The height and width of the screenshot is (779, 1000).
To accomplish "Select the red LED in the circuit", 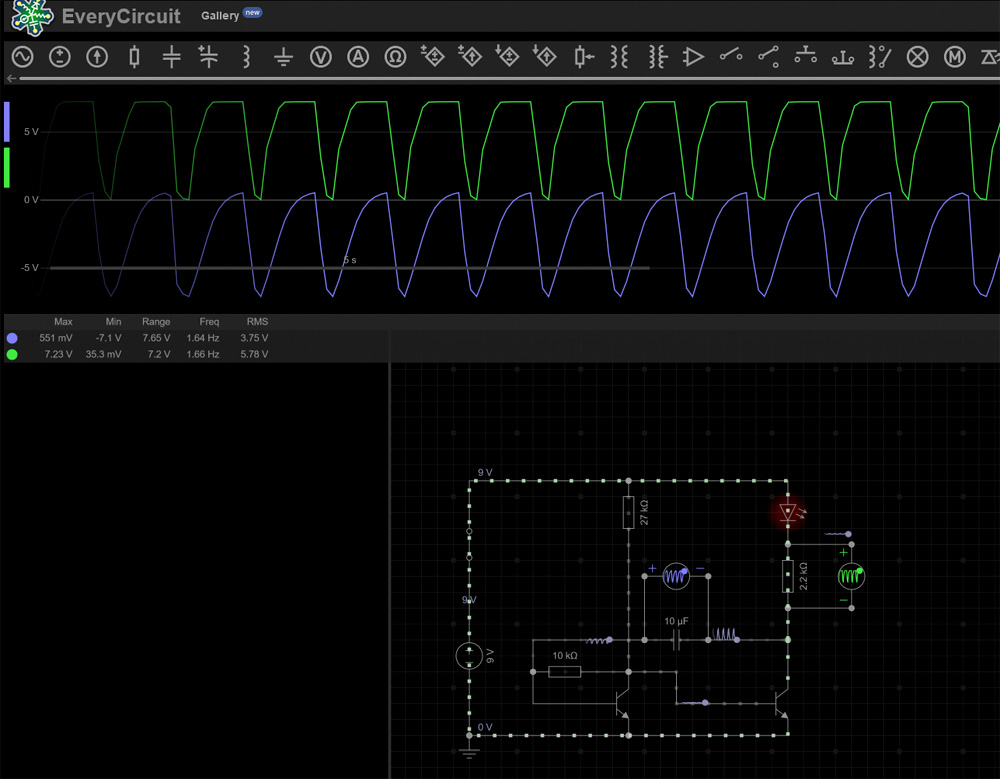I will click(788, 513).
